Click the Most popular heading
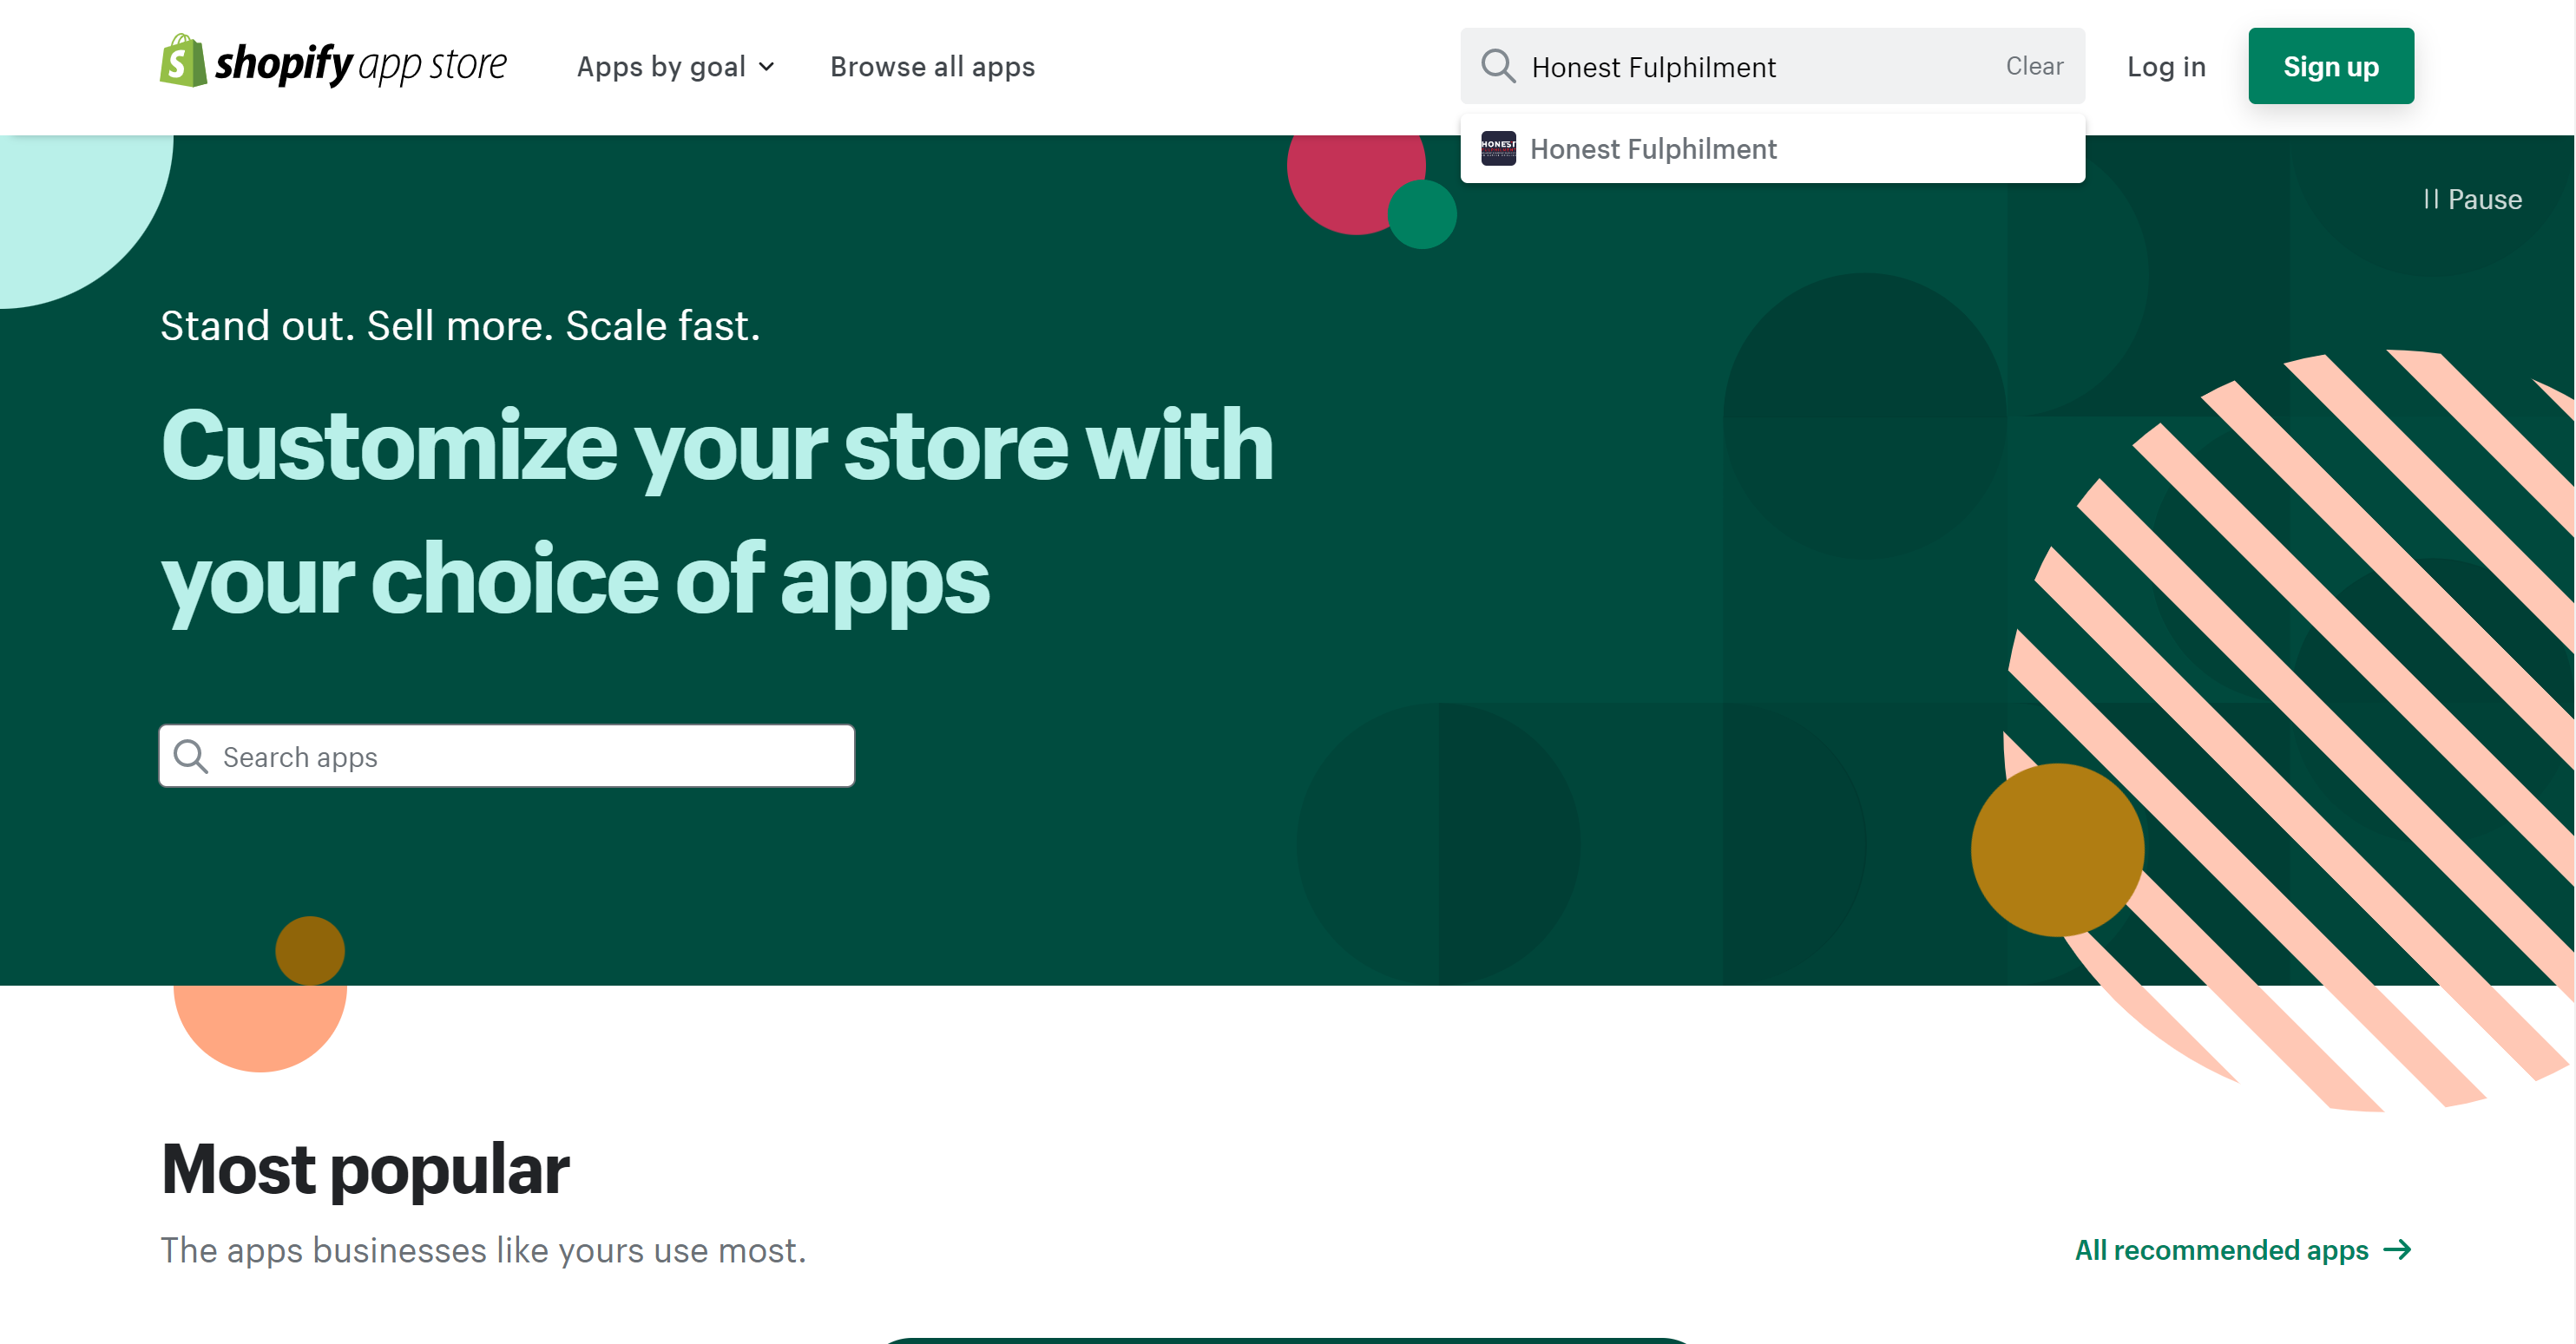This screenshot has height=1344, width=2576. (x=365, y=1168)
